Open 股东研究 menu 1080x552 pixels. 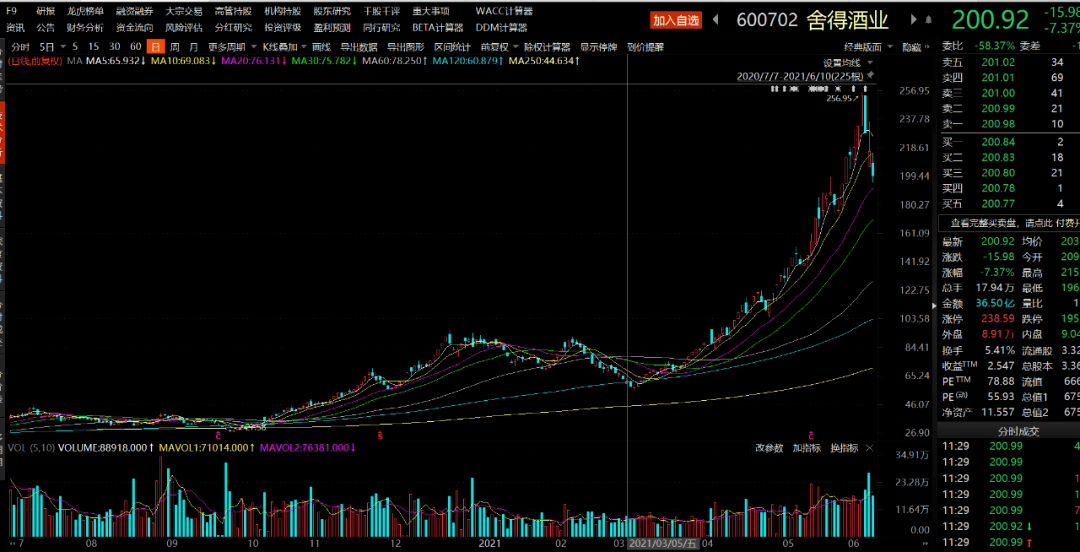[x=332, y=12]
